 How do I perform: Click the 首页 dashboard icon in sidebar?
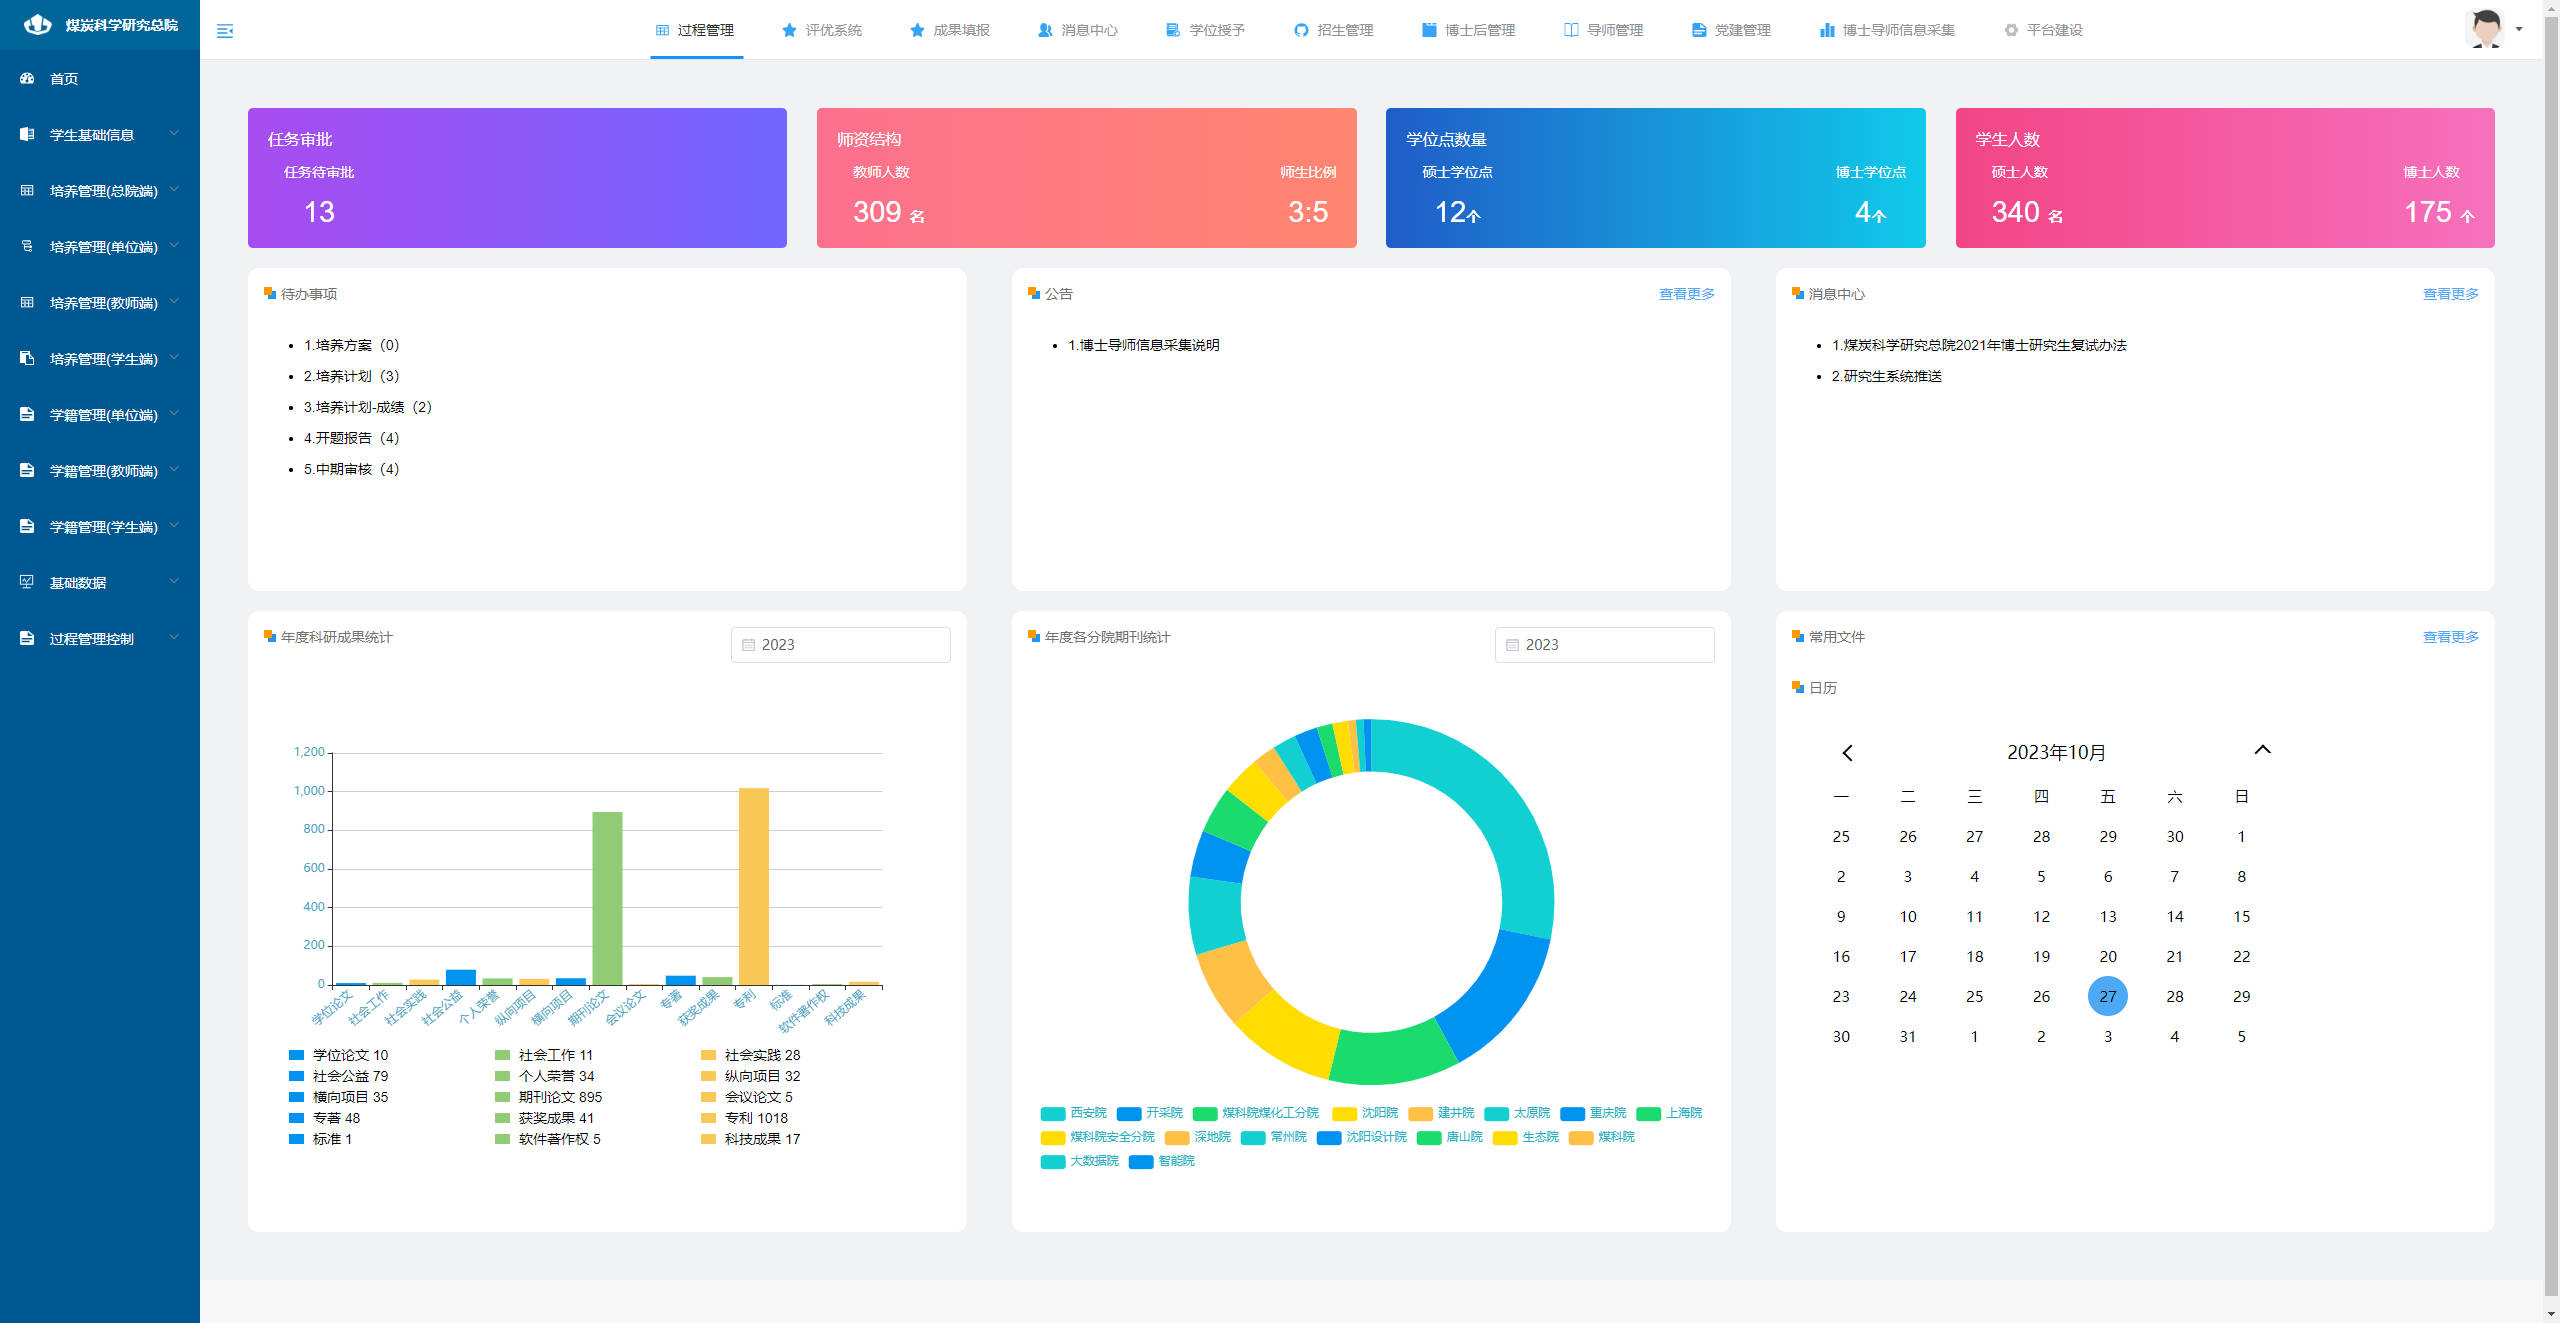click(27, 78)
